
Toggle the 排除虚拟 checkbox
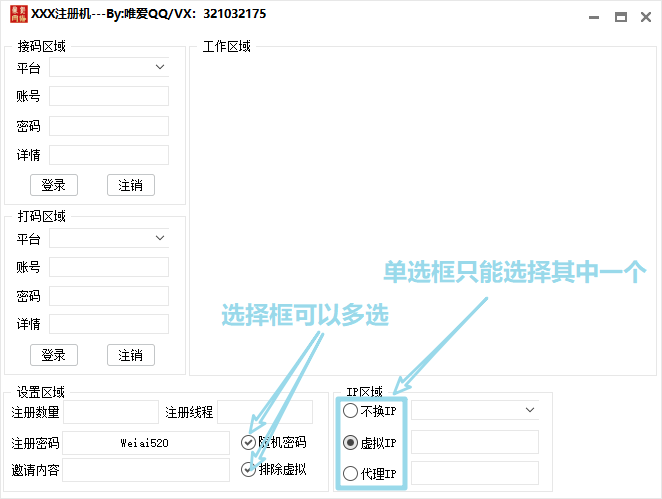[x=248, y=469]
